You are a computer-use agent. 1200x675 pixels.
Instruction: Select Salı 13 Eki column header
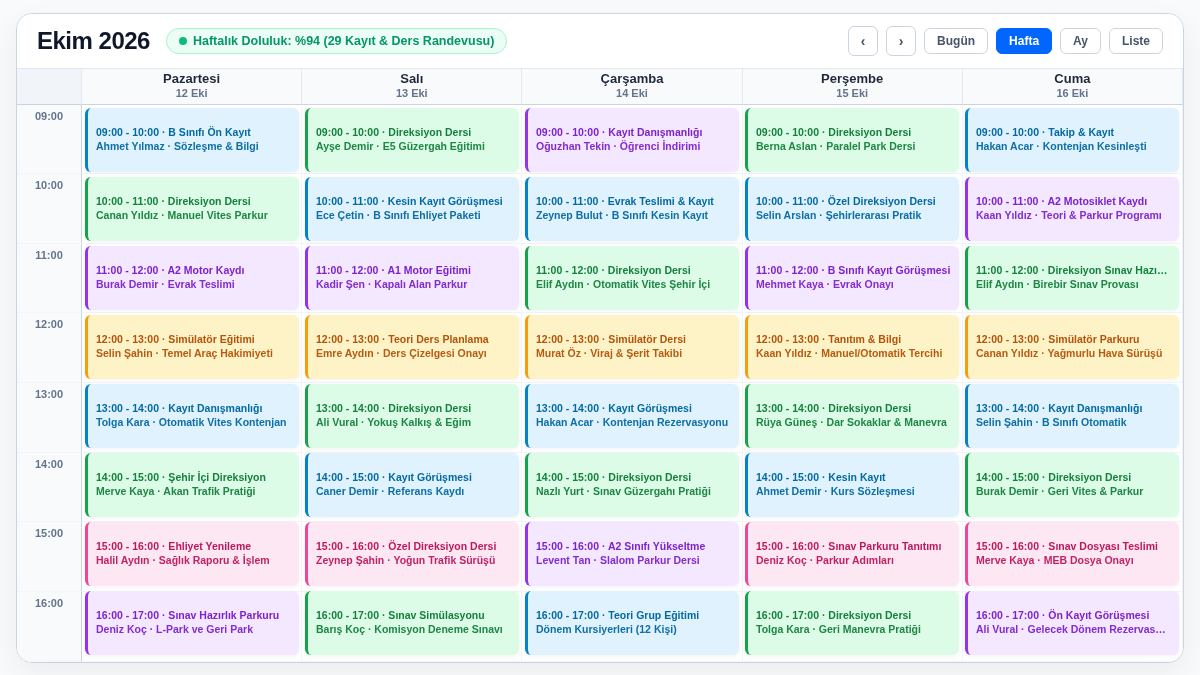(412, 86)
